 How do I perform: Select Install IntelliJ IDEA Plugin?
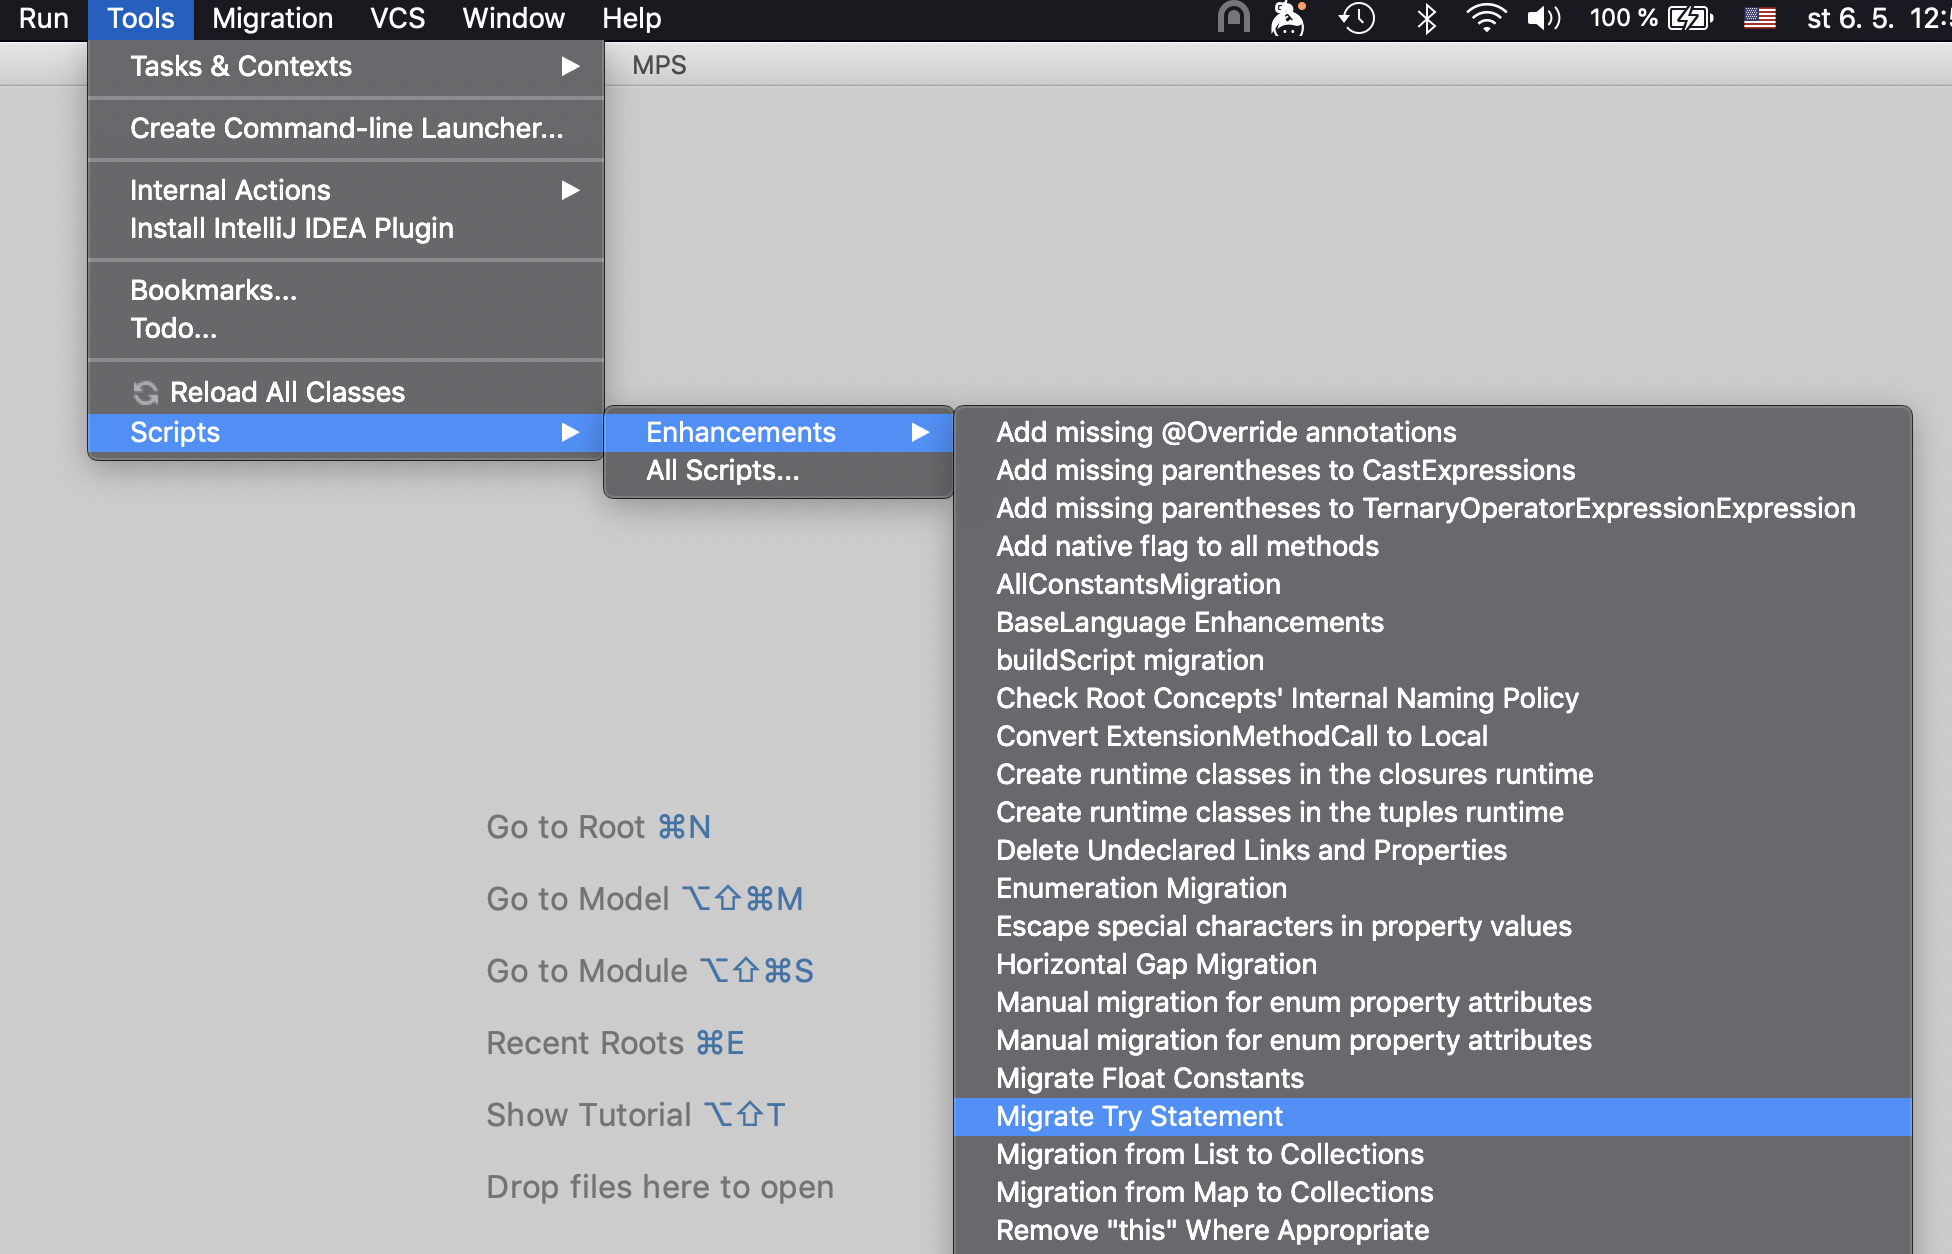pos(291,228)
